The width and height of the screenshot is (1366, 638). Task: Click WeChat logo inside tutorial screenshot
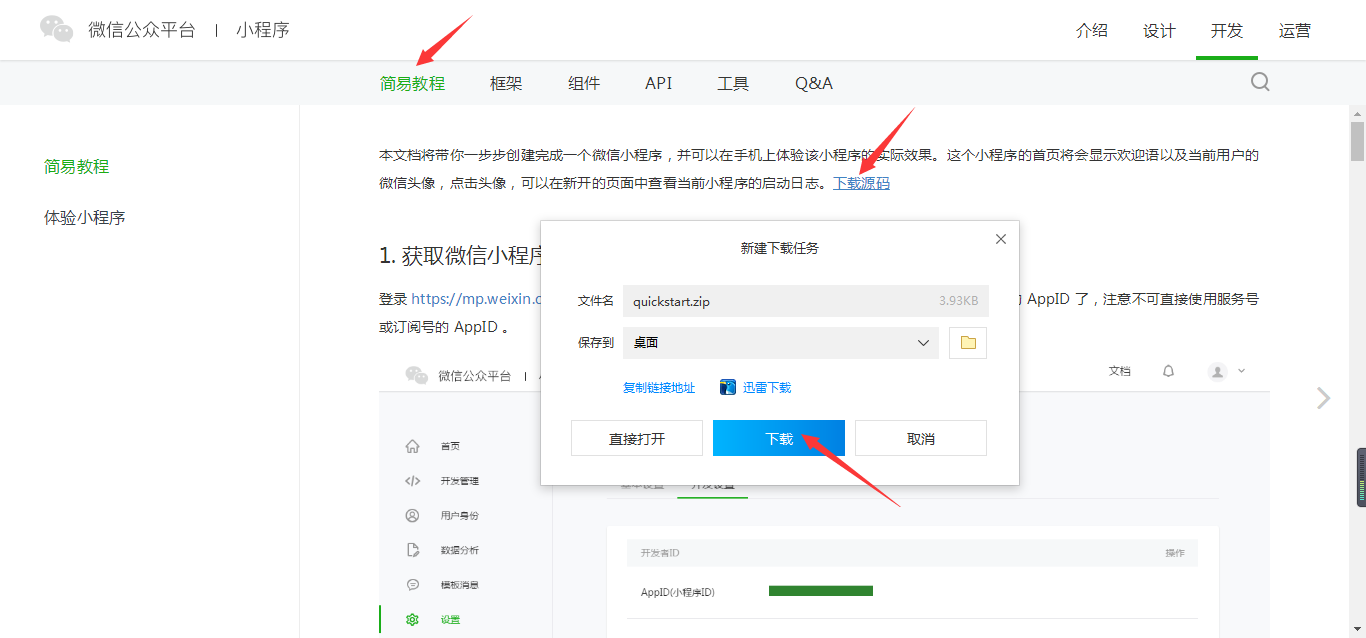pos(417,375)
